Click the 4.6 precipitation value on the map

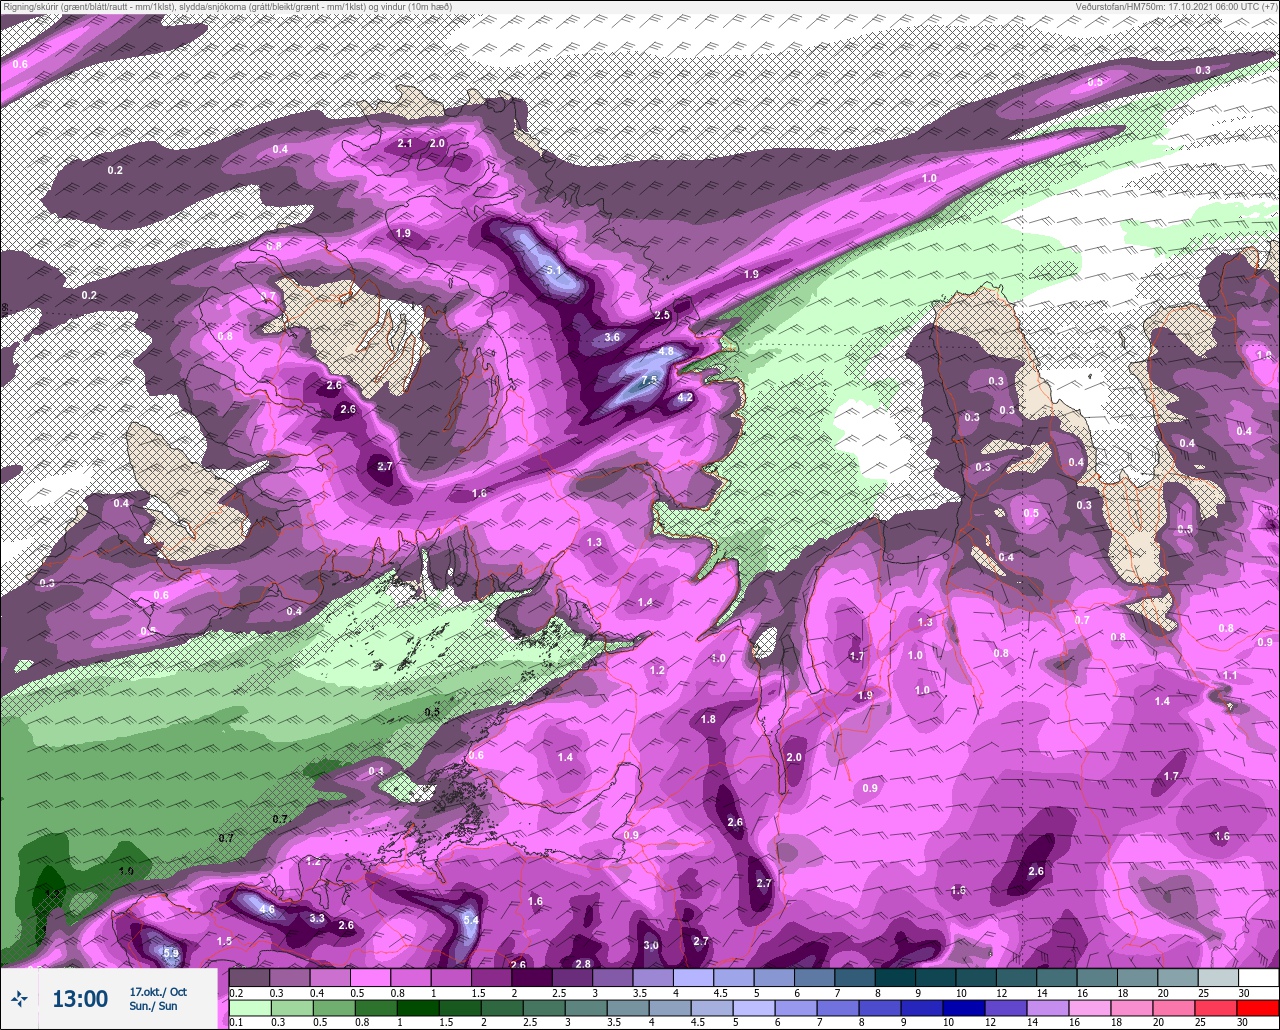coord(267,909)
